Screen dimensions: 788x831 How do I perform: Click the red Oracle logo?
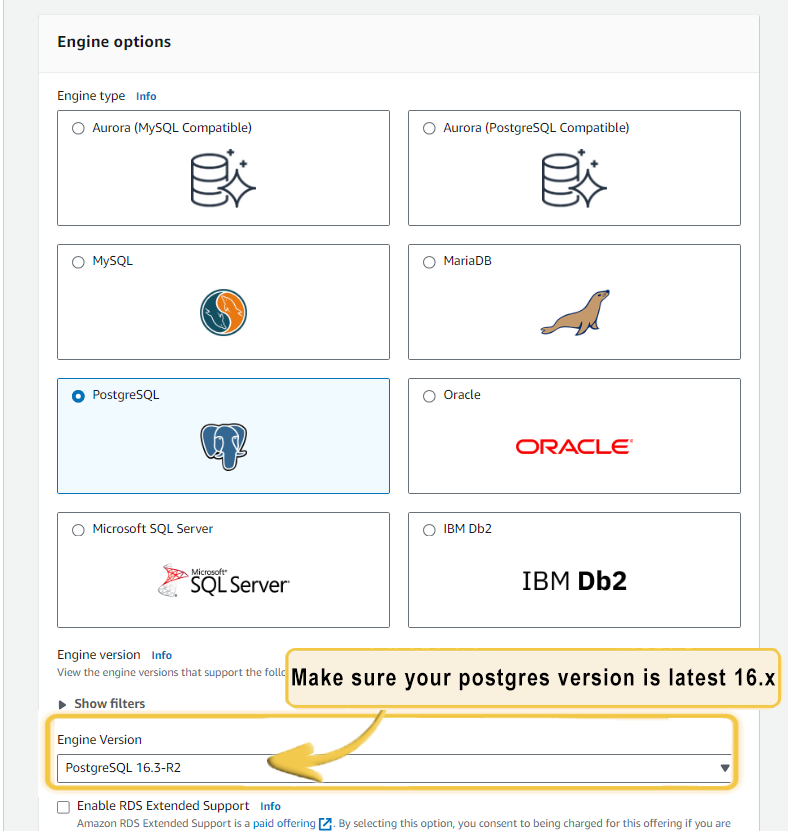(574, 447)
